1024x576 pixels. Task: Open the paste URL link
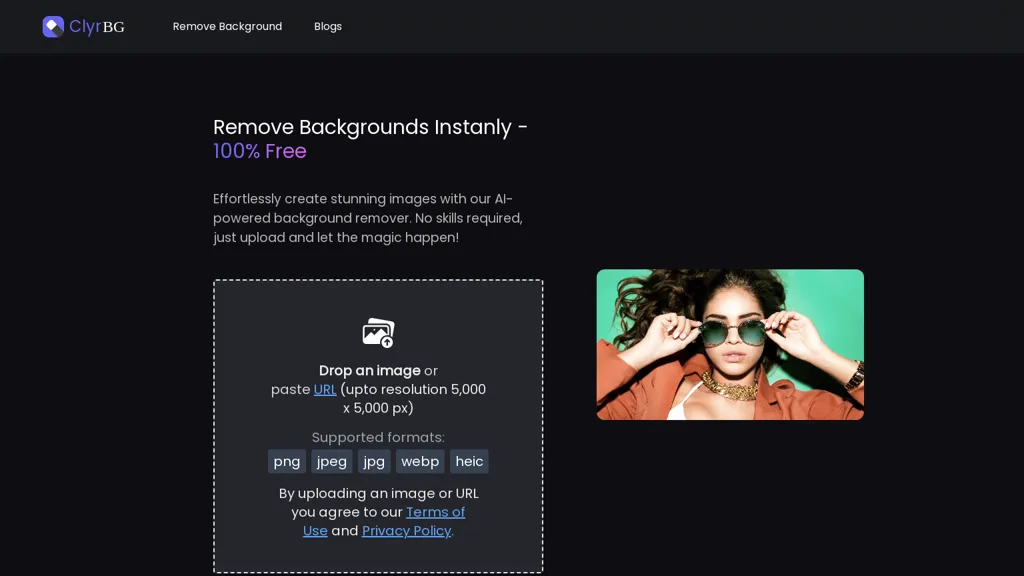(x=325, y=389)
